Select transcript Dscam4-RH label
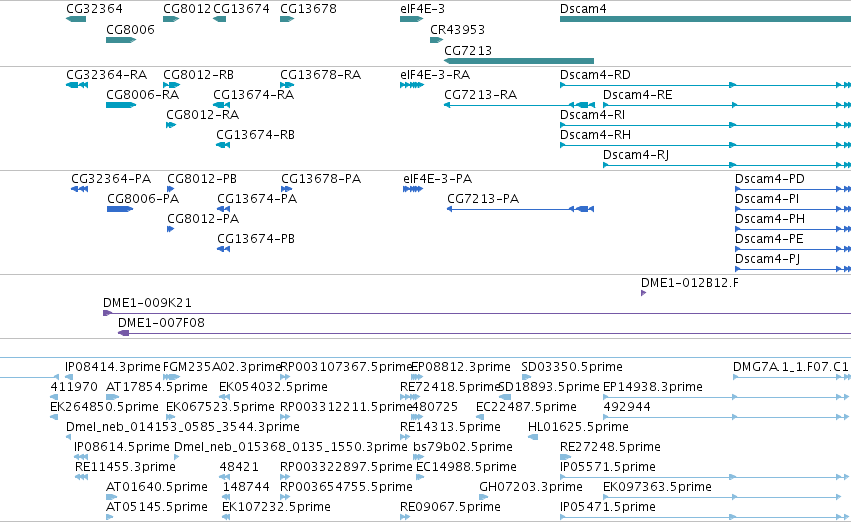This screenshot has width=851, height=522. click(x=595, y=135)
